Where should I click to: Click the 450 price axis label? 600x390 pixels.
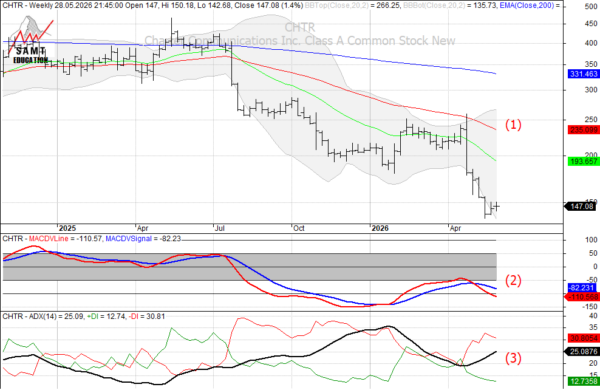coord(591,24)
